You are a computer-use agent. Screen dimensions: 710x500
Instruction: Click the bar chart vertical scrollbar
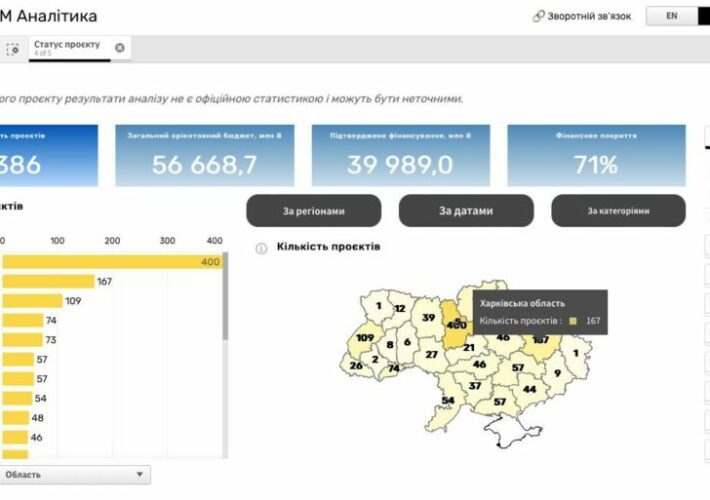pyautogui.click(x=224, y=300)
